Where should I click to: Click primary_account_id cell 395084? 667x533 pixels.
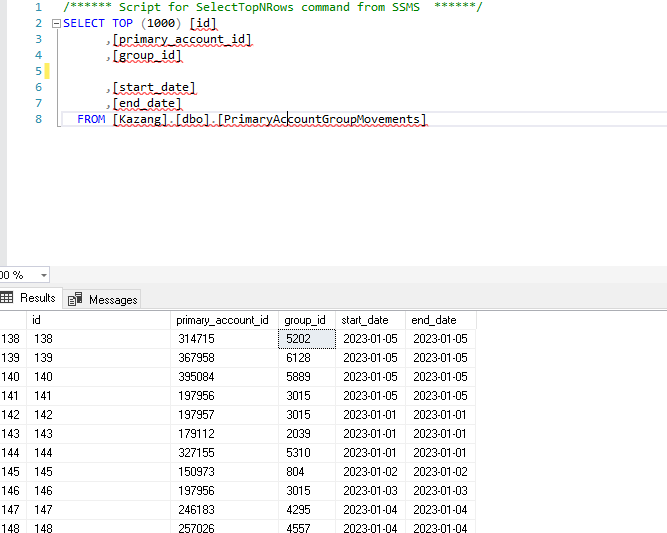(196, 377)
